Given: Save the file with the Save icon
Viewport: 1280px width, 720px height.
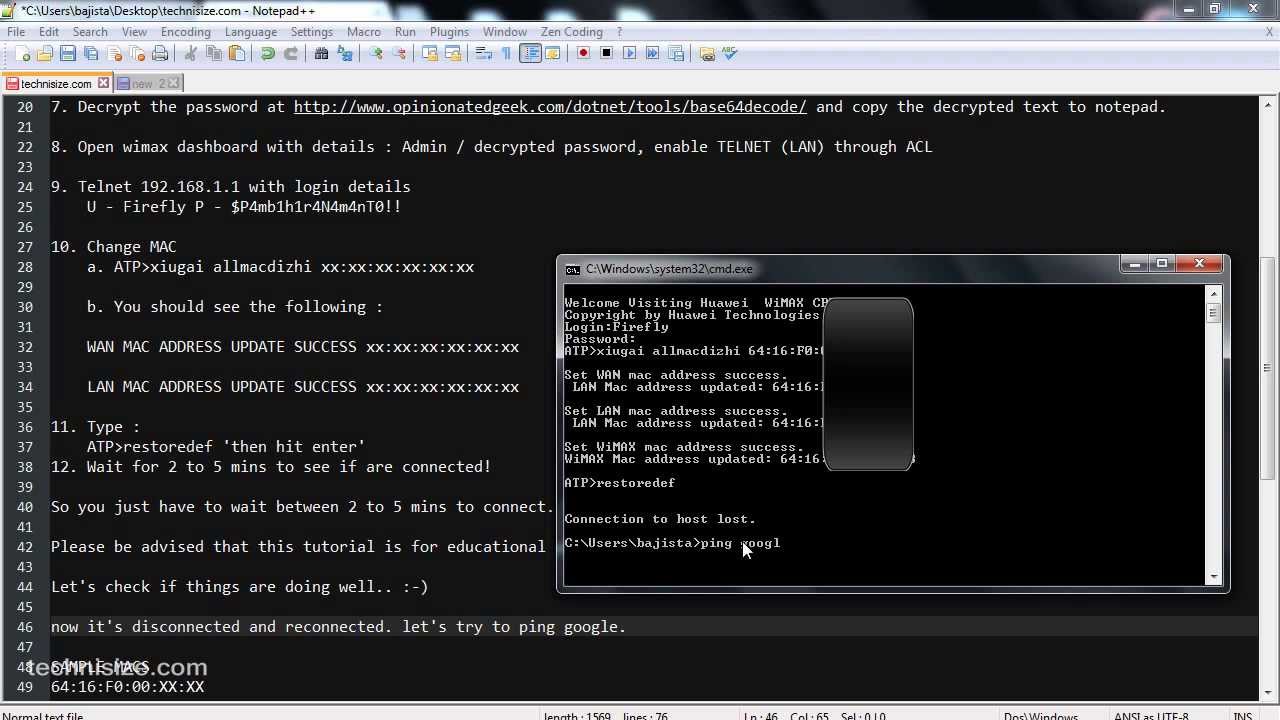Looking at the screenshot, I should click(x=68, y=53).
